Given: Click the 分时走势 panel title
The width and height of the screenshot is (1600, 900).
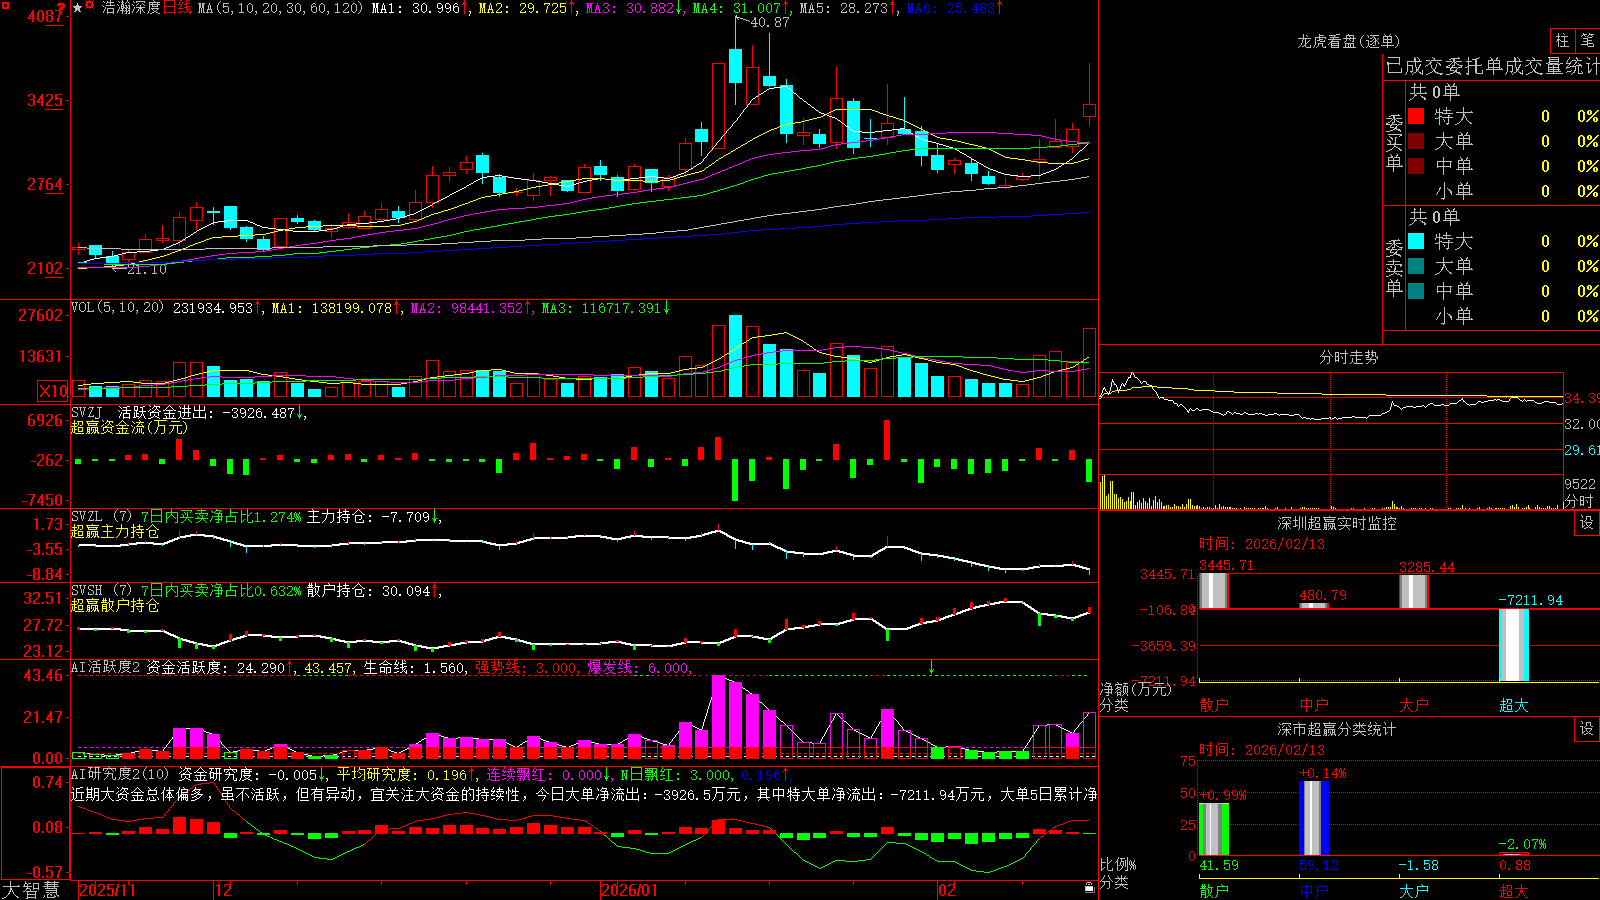Looking at the screenshot, I should [x=1348, y=357].
